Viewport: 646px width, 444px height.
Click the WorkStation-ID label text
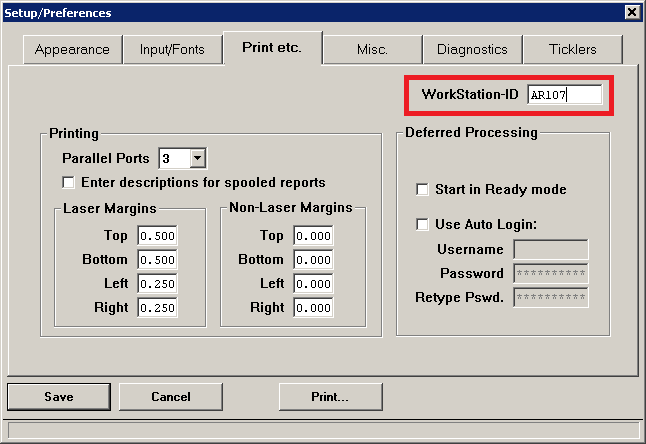pyautogui.click(x=470, y=94)
